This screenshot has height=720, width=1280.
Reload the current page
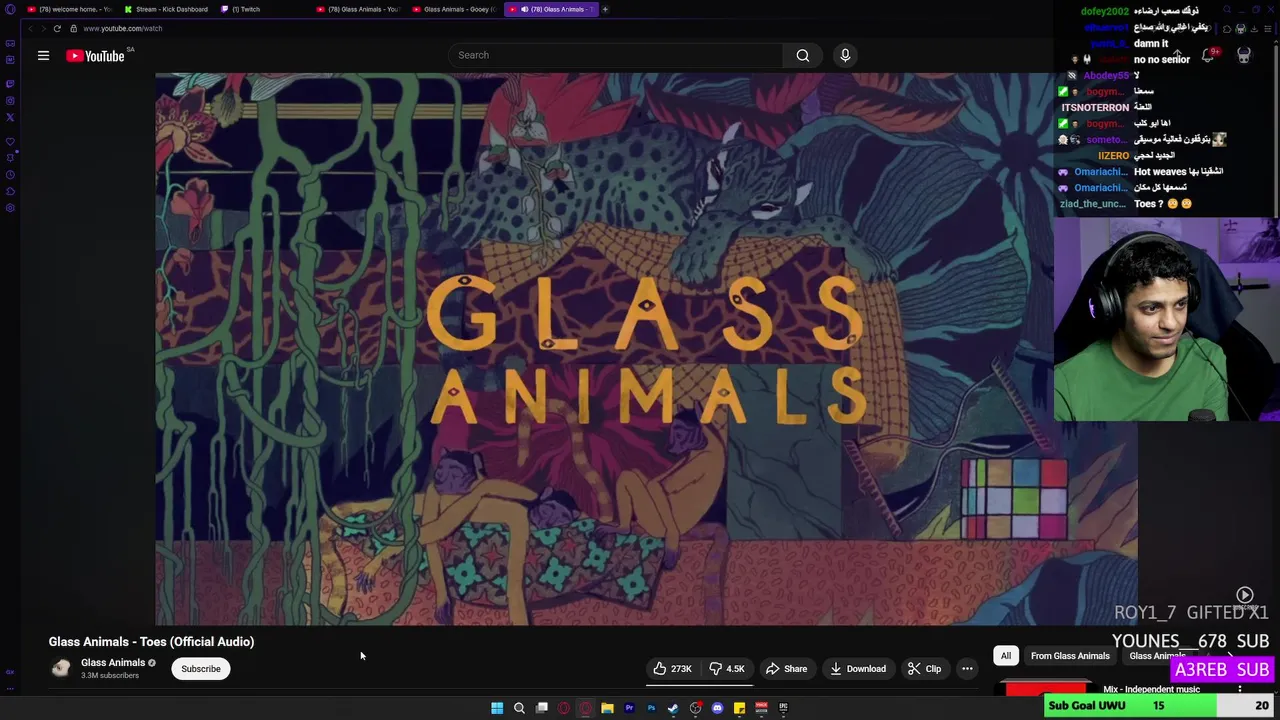tap(57, 28)
